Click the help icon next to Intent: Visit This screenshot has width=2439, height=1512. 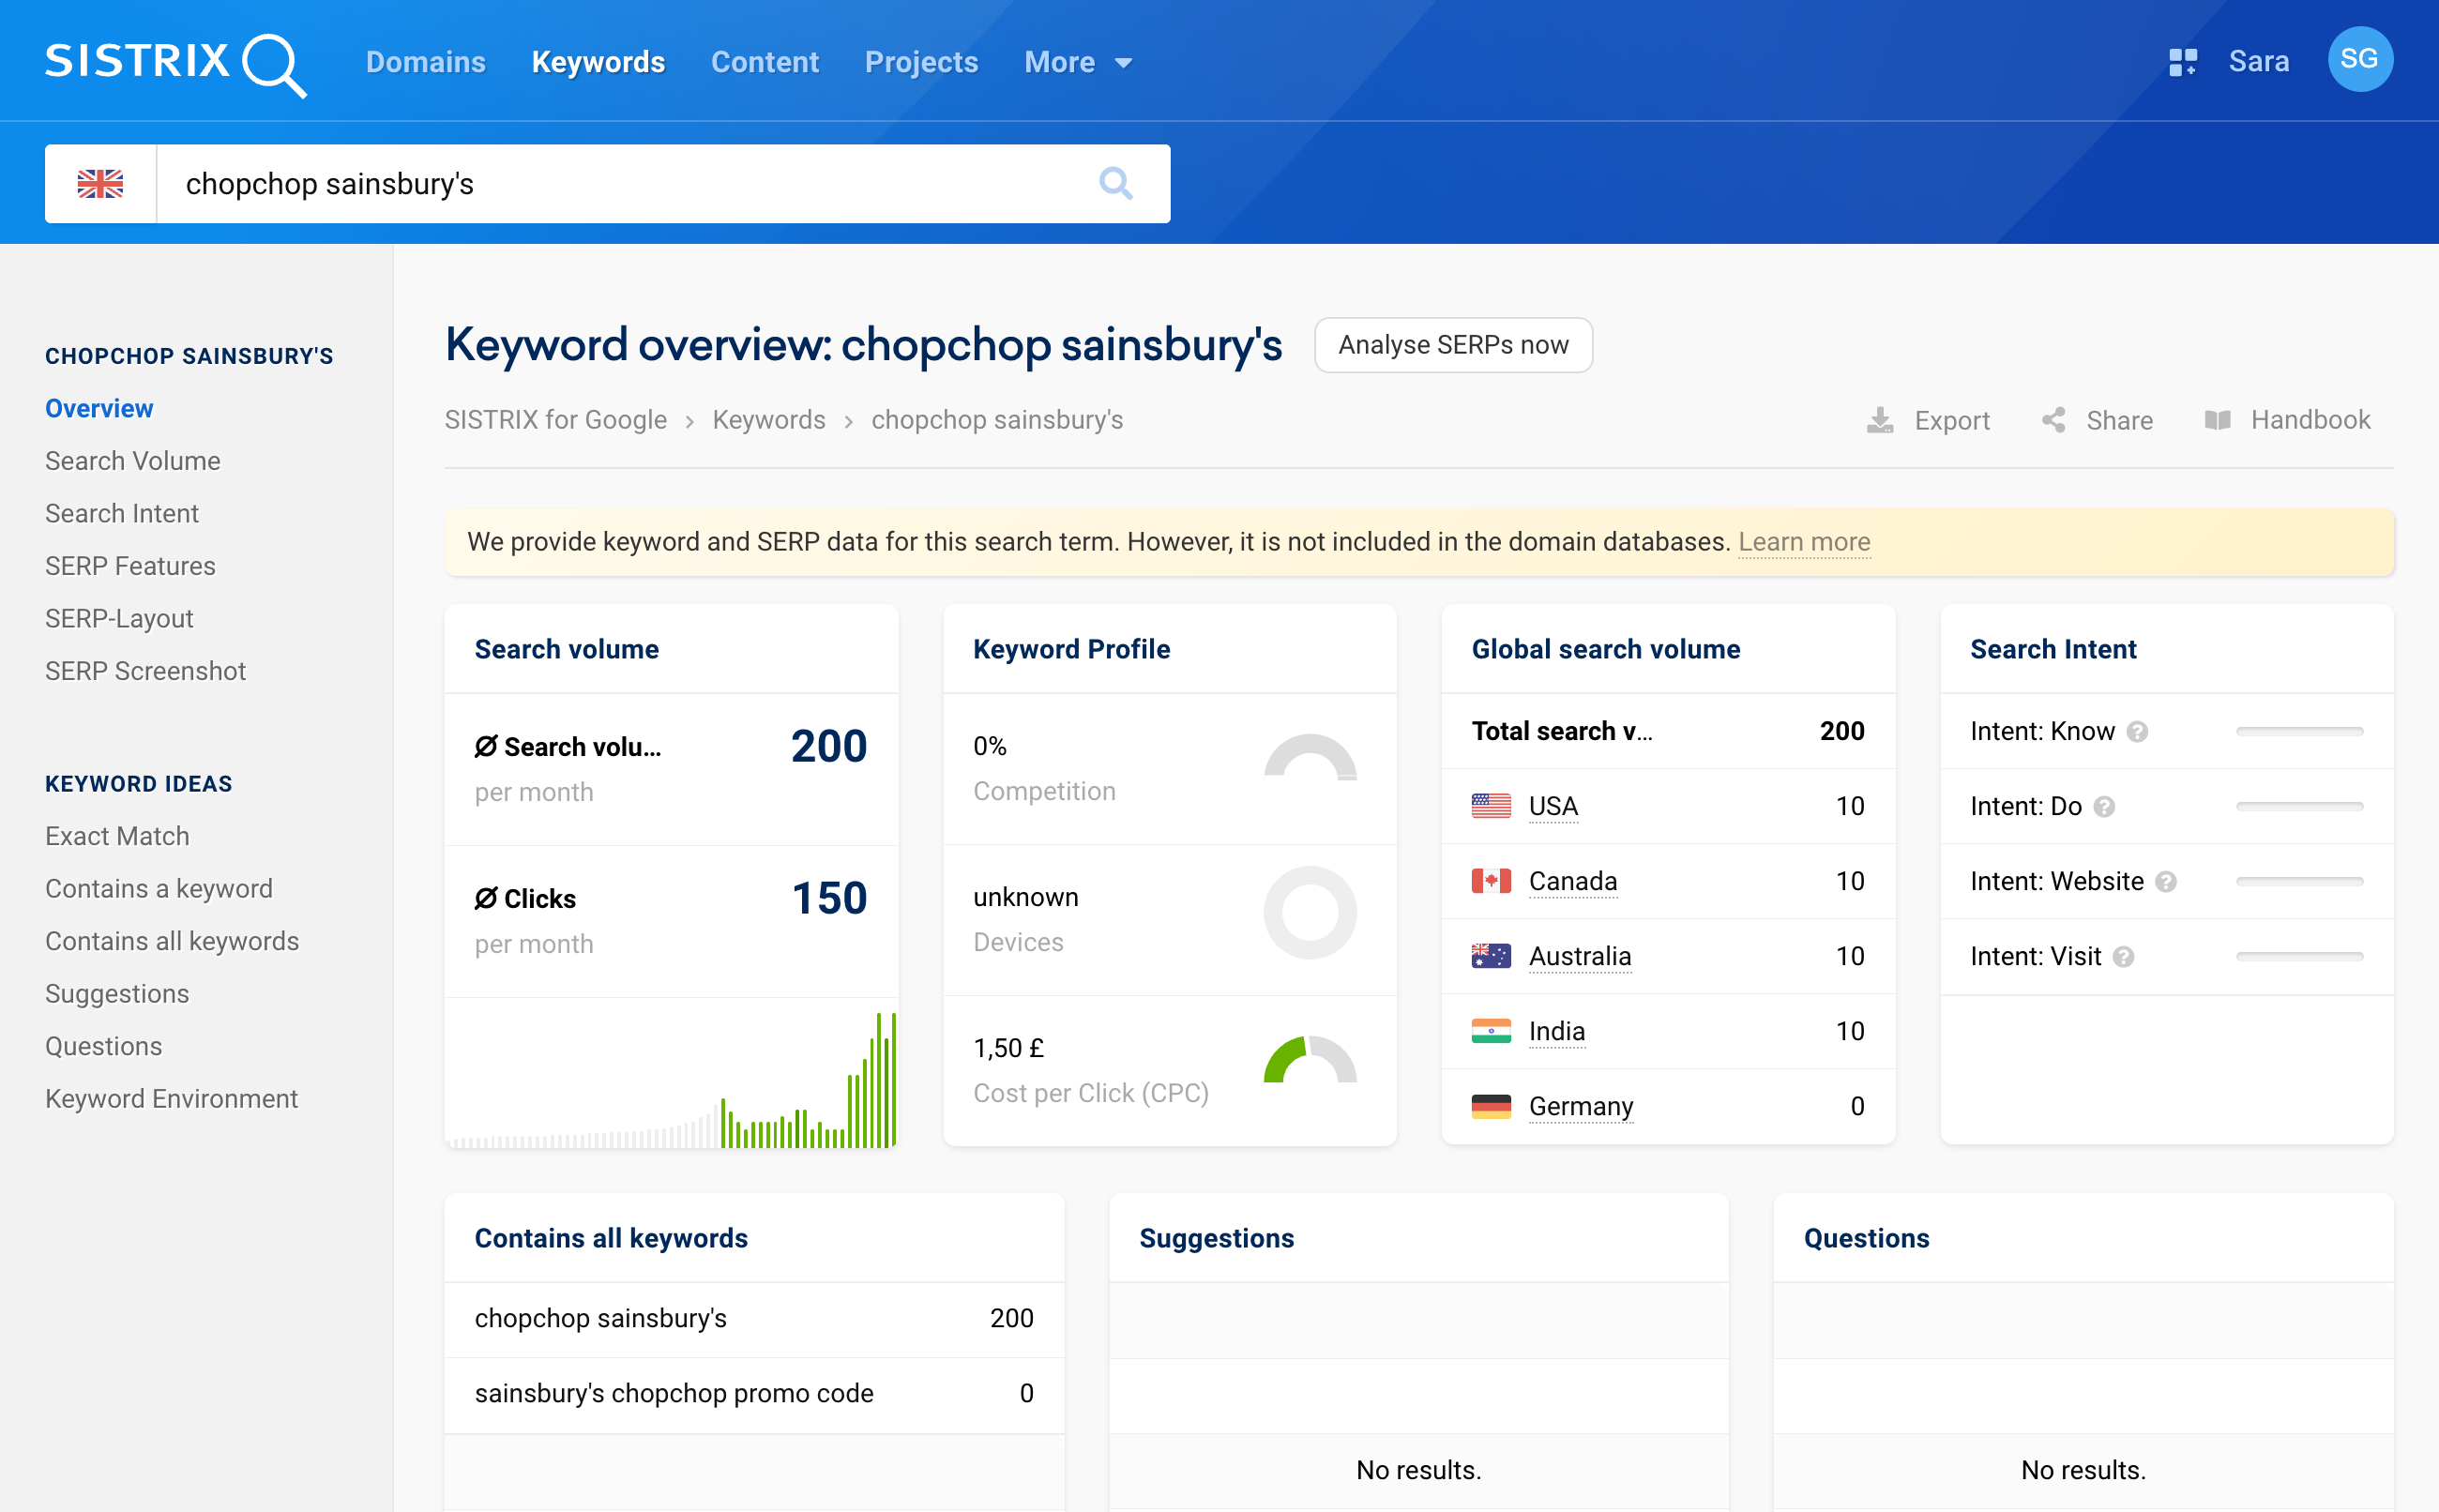[2124, 957]
